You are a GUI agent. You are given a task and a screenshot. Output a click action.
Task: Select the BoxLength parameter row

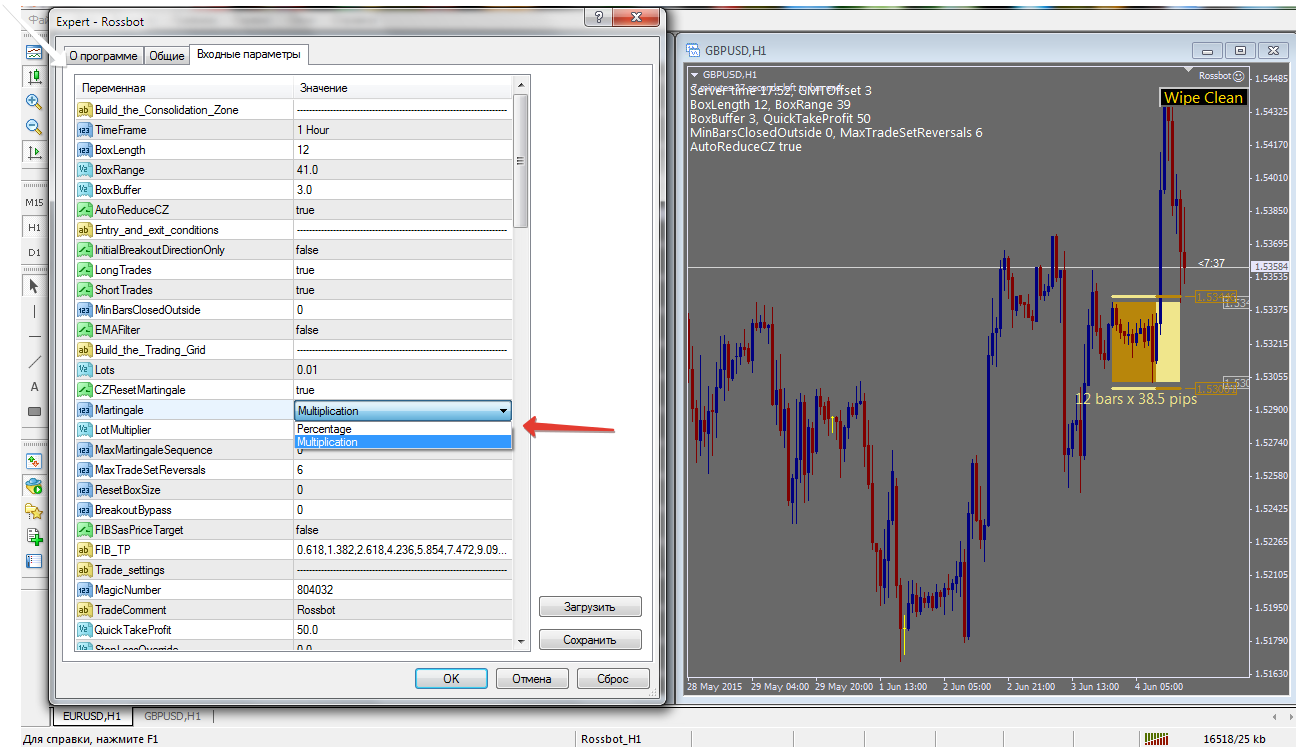(x=294, y=150)
